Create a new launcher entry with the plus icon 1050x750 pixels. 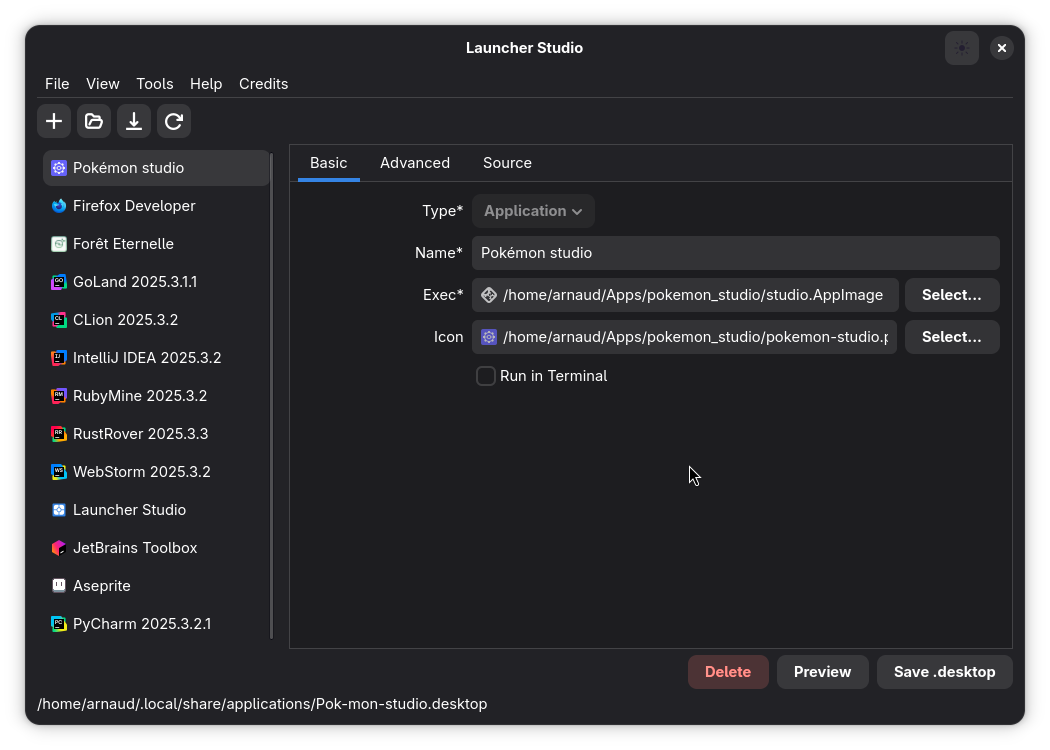[53, 120]
